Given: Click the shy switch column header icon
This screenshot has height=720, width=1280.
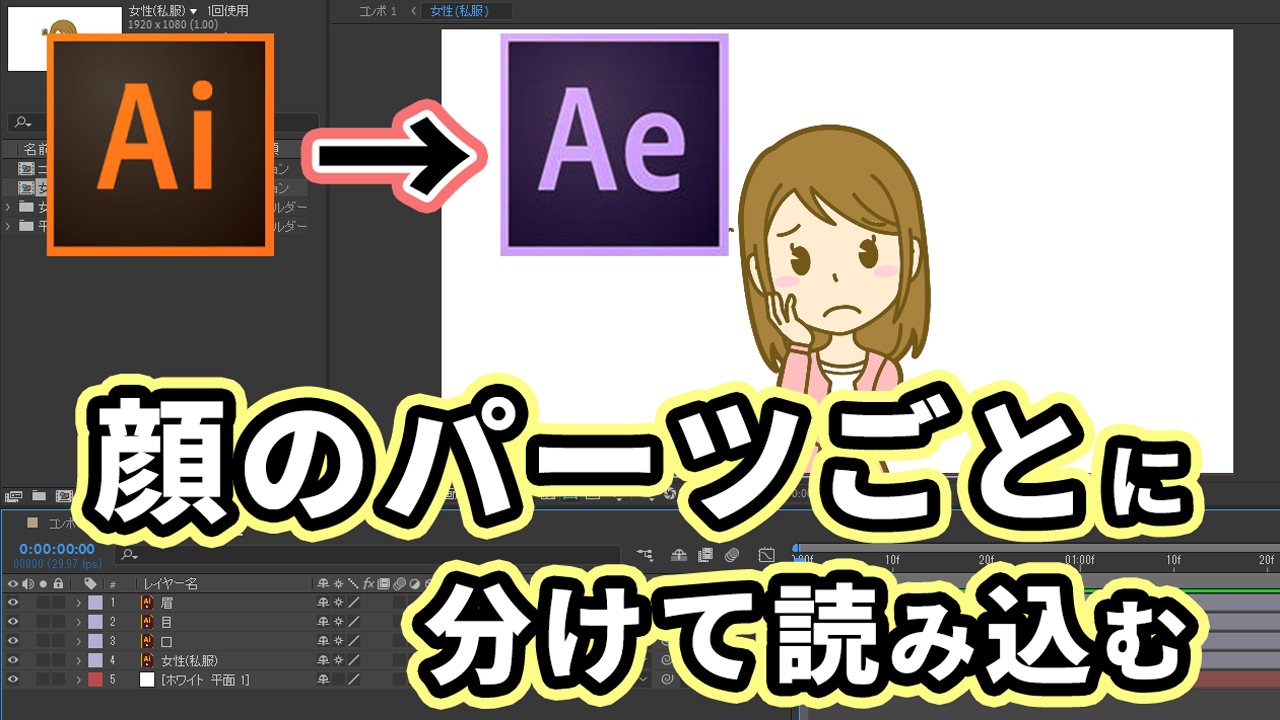Looking at the screenshot, I should [323, 583].
